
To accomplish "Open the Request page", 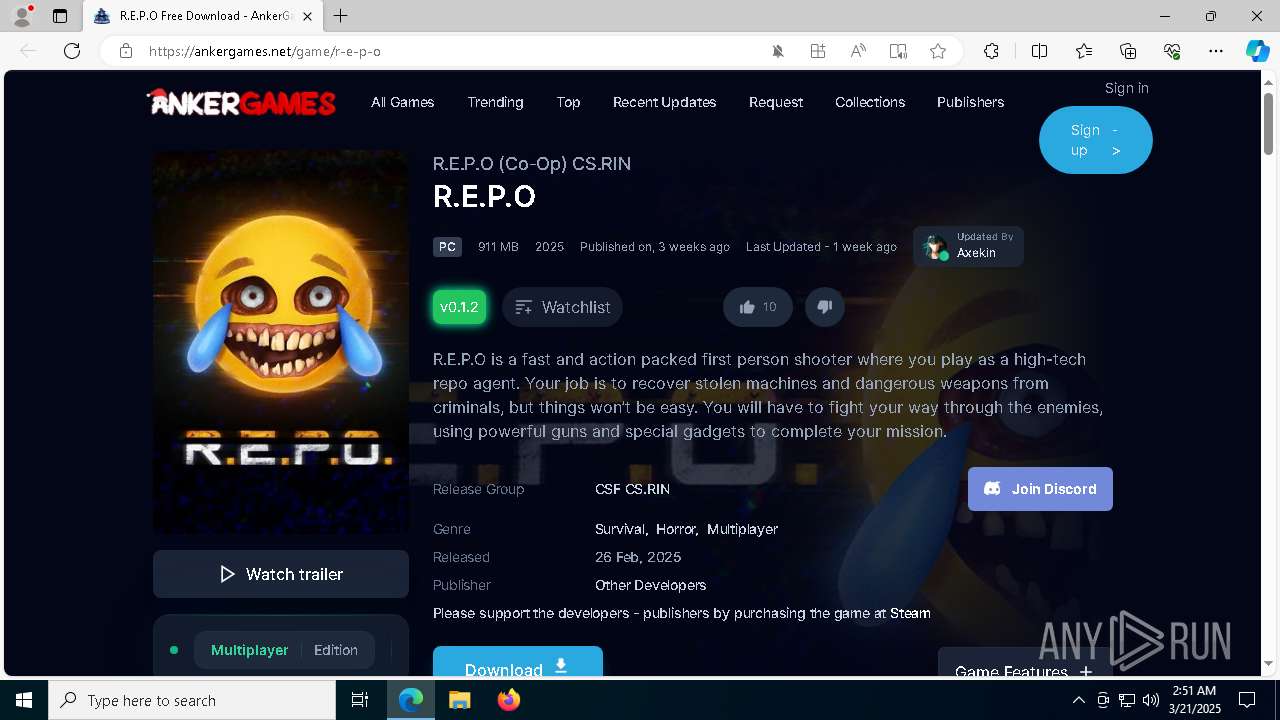I will tap(775, 102).
